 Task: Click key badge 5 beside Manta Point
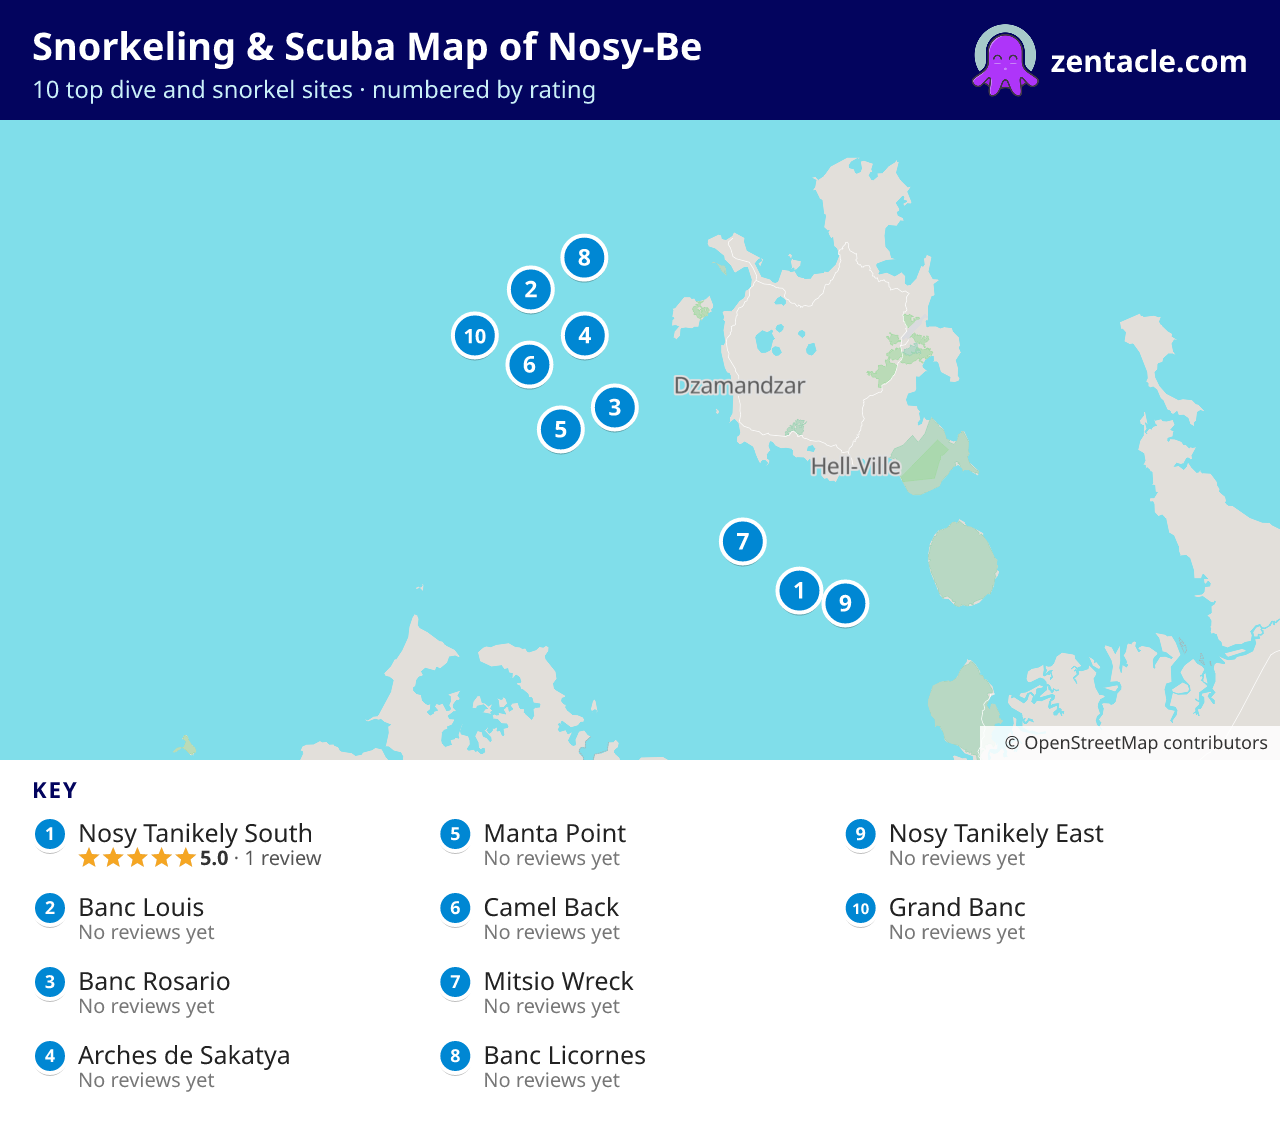(455, 834)
